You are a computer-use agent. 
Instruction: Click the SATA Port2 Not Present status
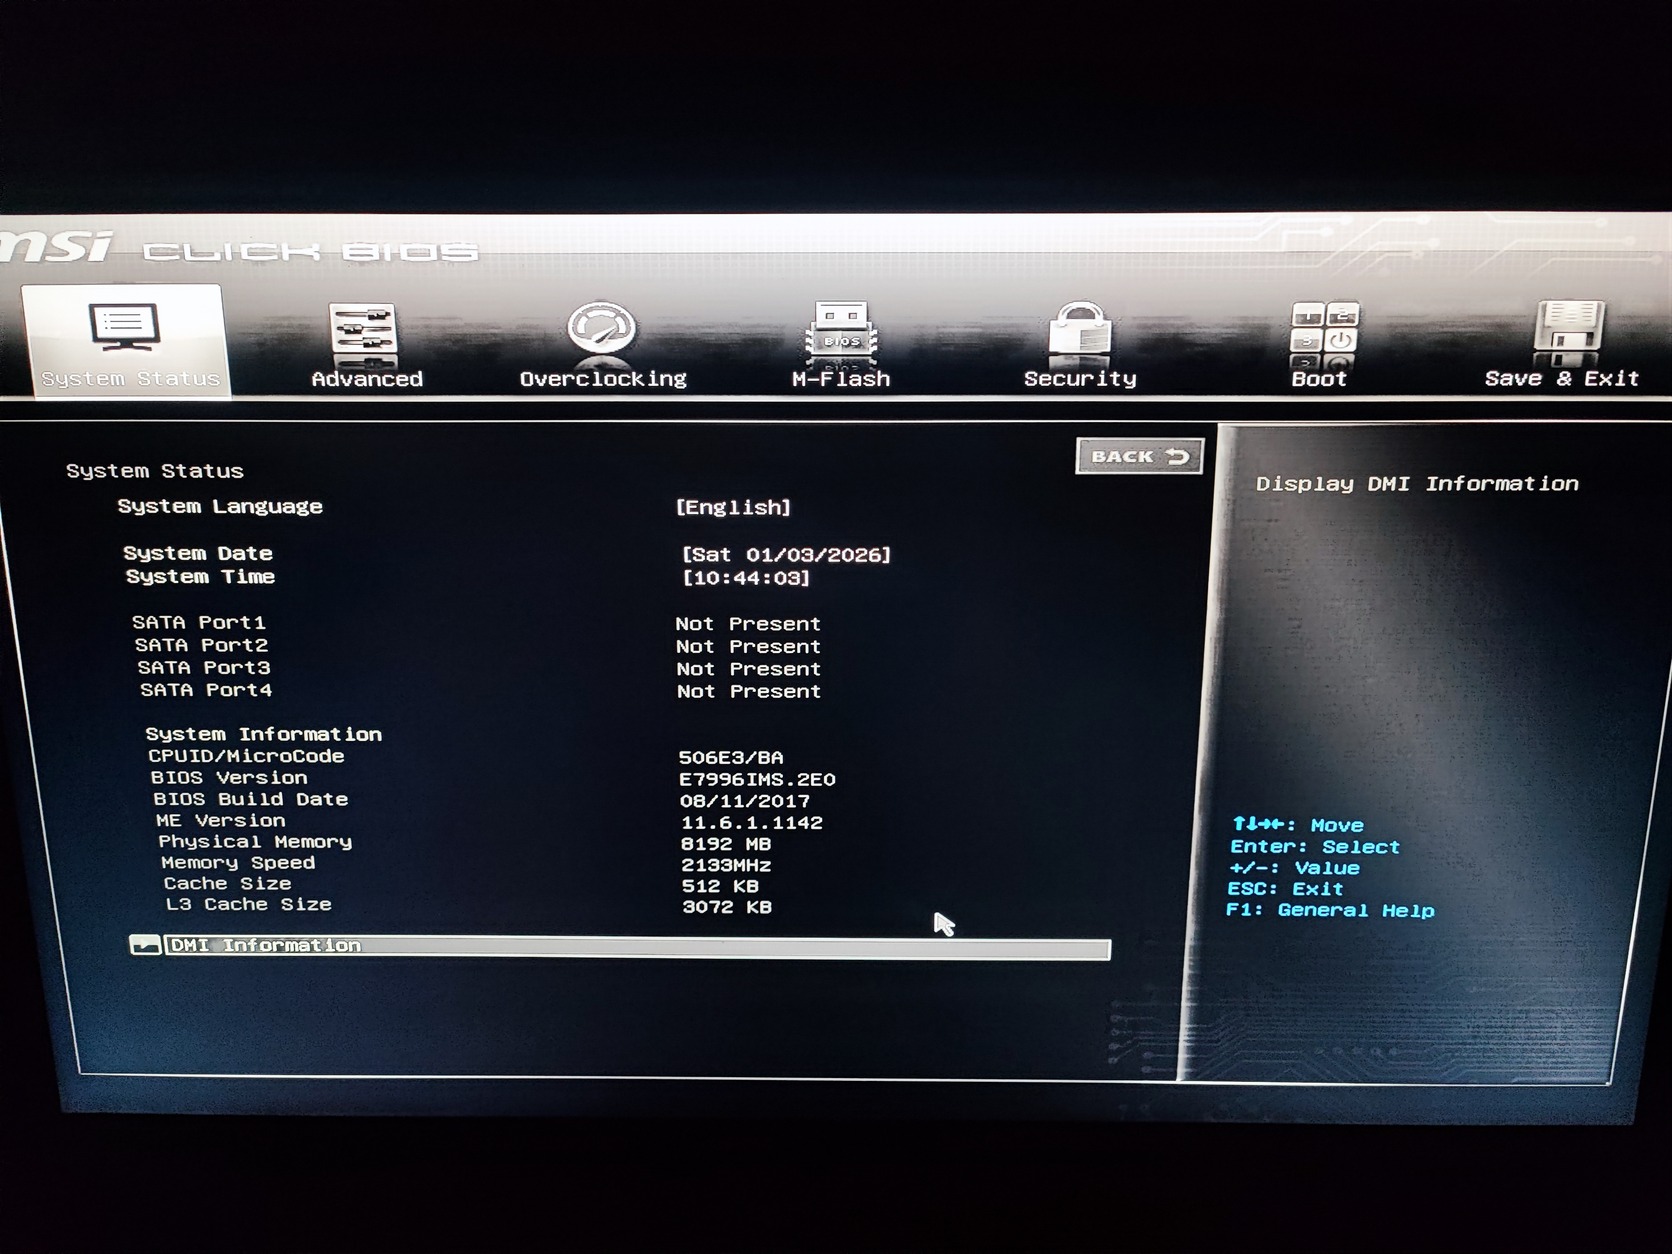click(x=748, y=647)
